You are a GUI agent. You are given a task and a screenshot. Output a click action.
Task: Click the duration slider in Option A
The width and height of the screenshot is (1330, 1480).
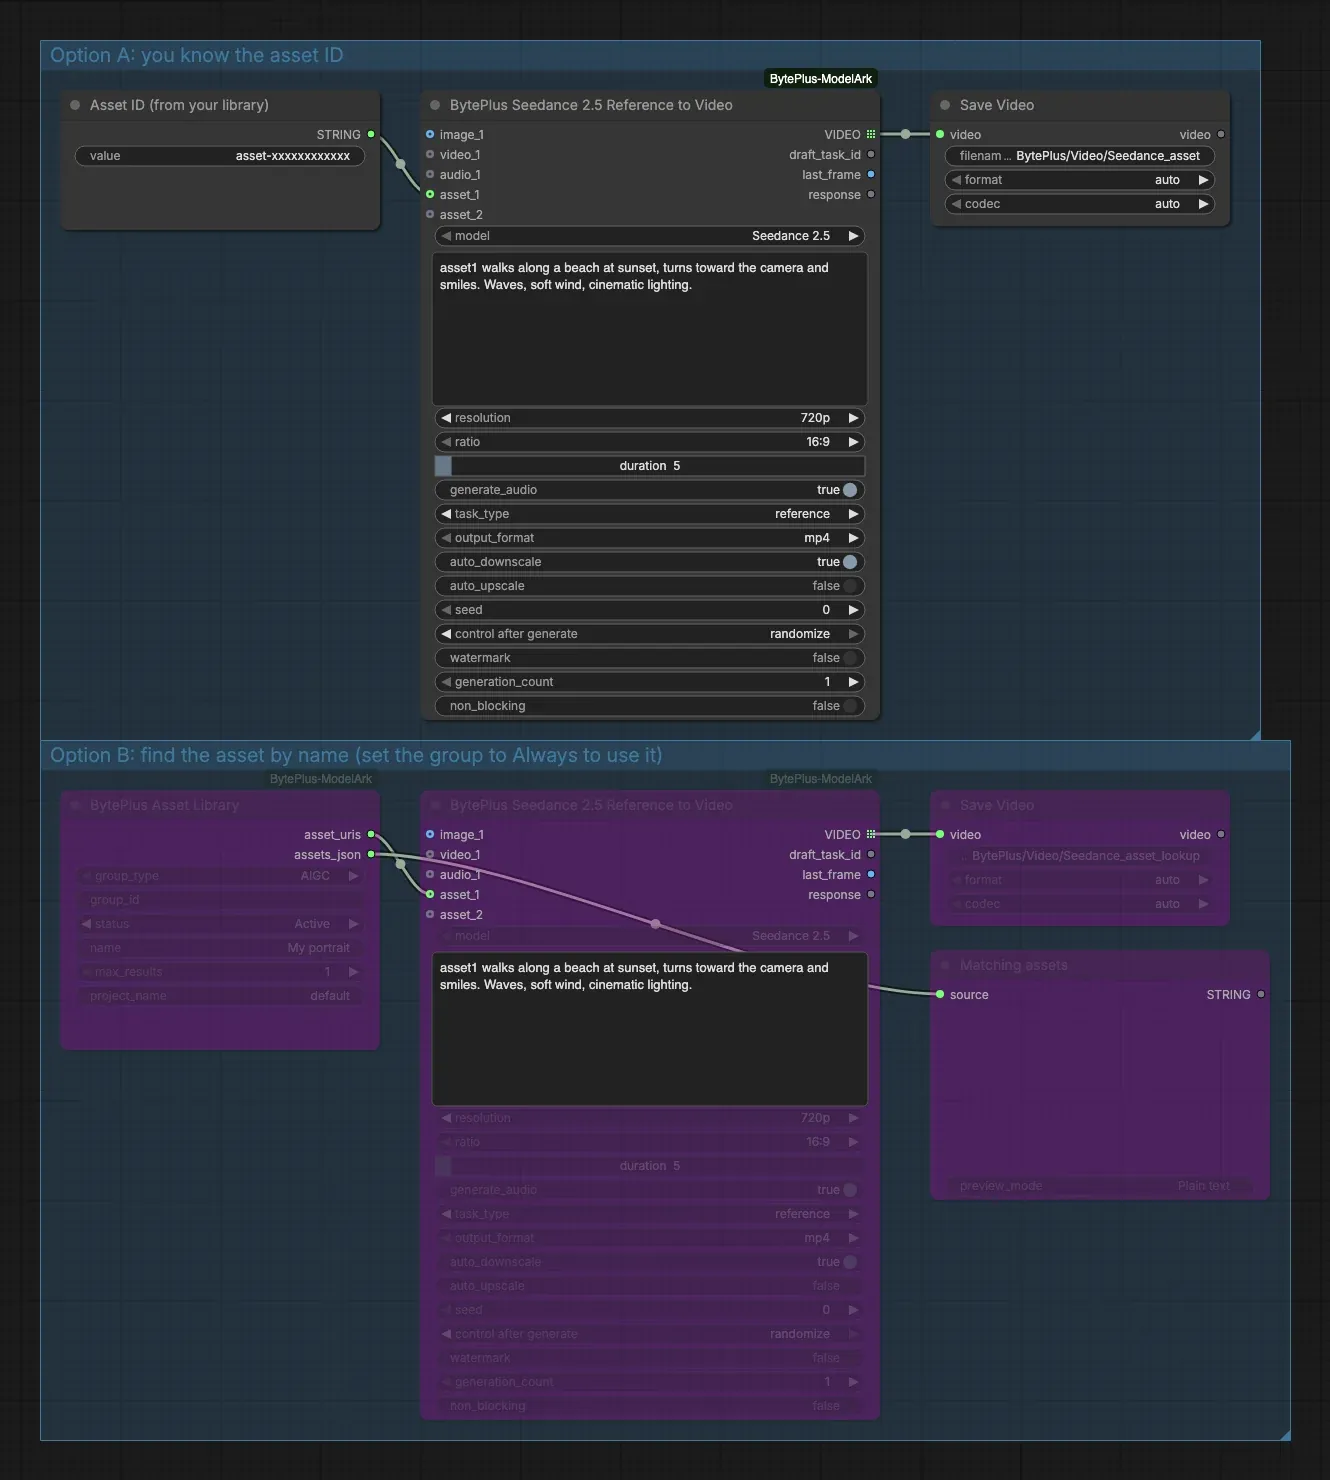[x=650, y=466]
